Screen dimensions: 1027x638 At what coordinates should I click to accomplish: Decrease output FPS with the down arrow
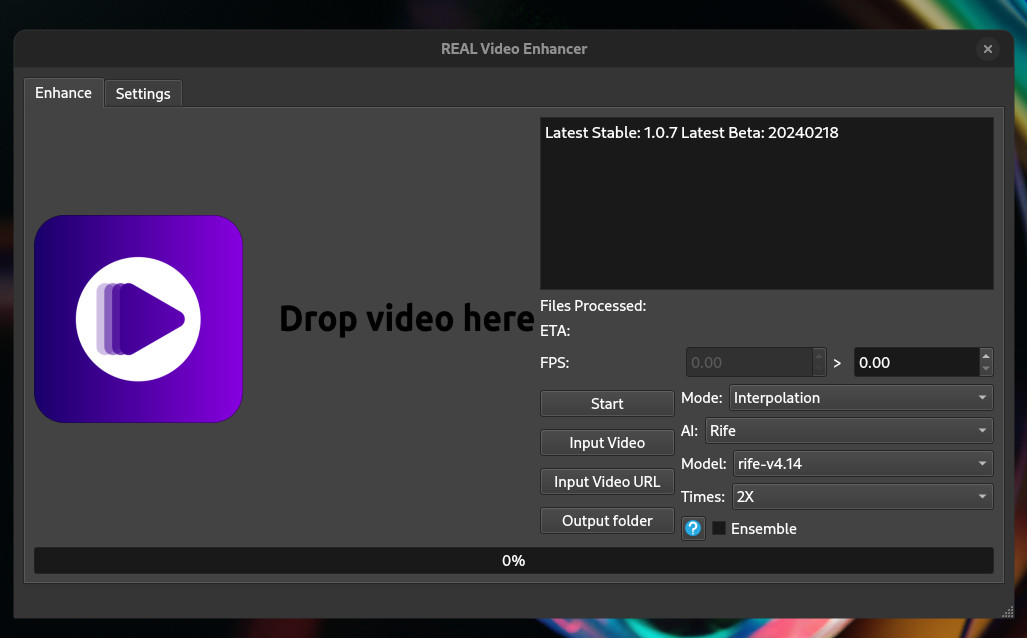click(x=986, y=369)
